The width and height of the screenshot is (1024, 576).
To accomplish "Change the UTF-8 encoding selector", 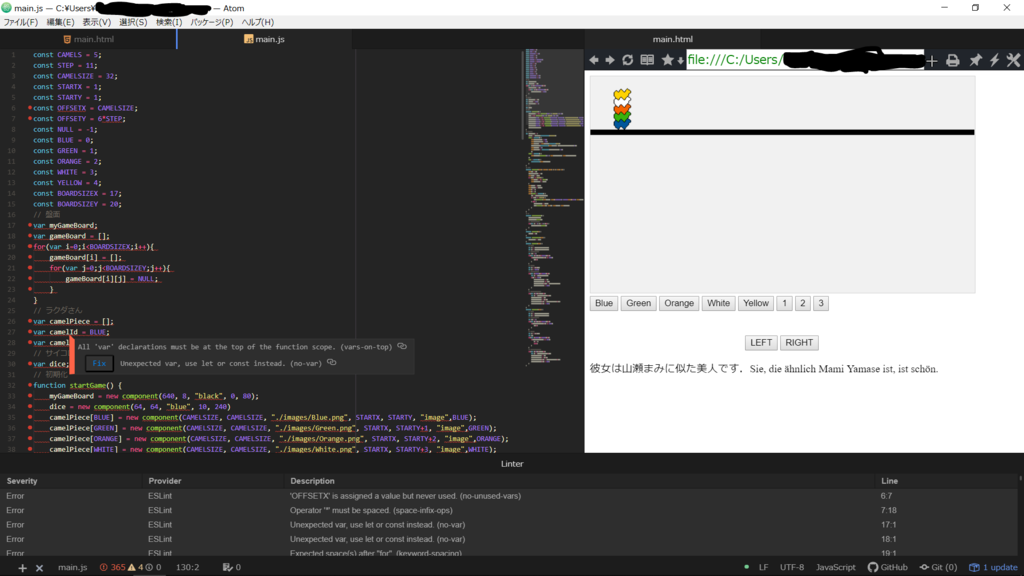I will (792, 568).
